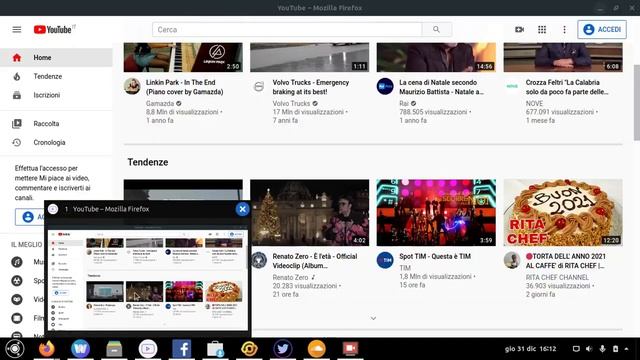Open the YouTube hamburger guide menu
Viewport: 640px width, 360px height.
[x=17, y=29]
